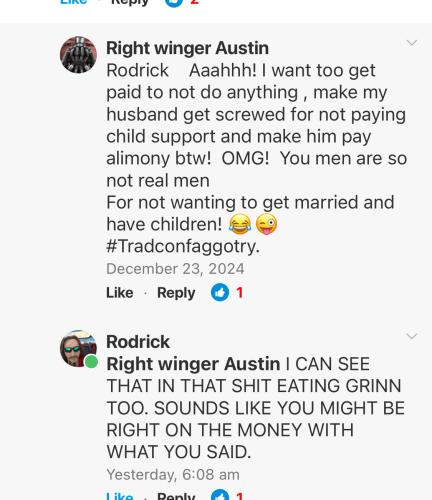Open Right winger Austin author name link
Viewport: 432px width, 500px height.
(x=187, y=48)
